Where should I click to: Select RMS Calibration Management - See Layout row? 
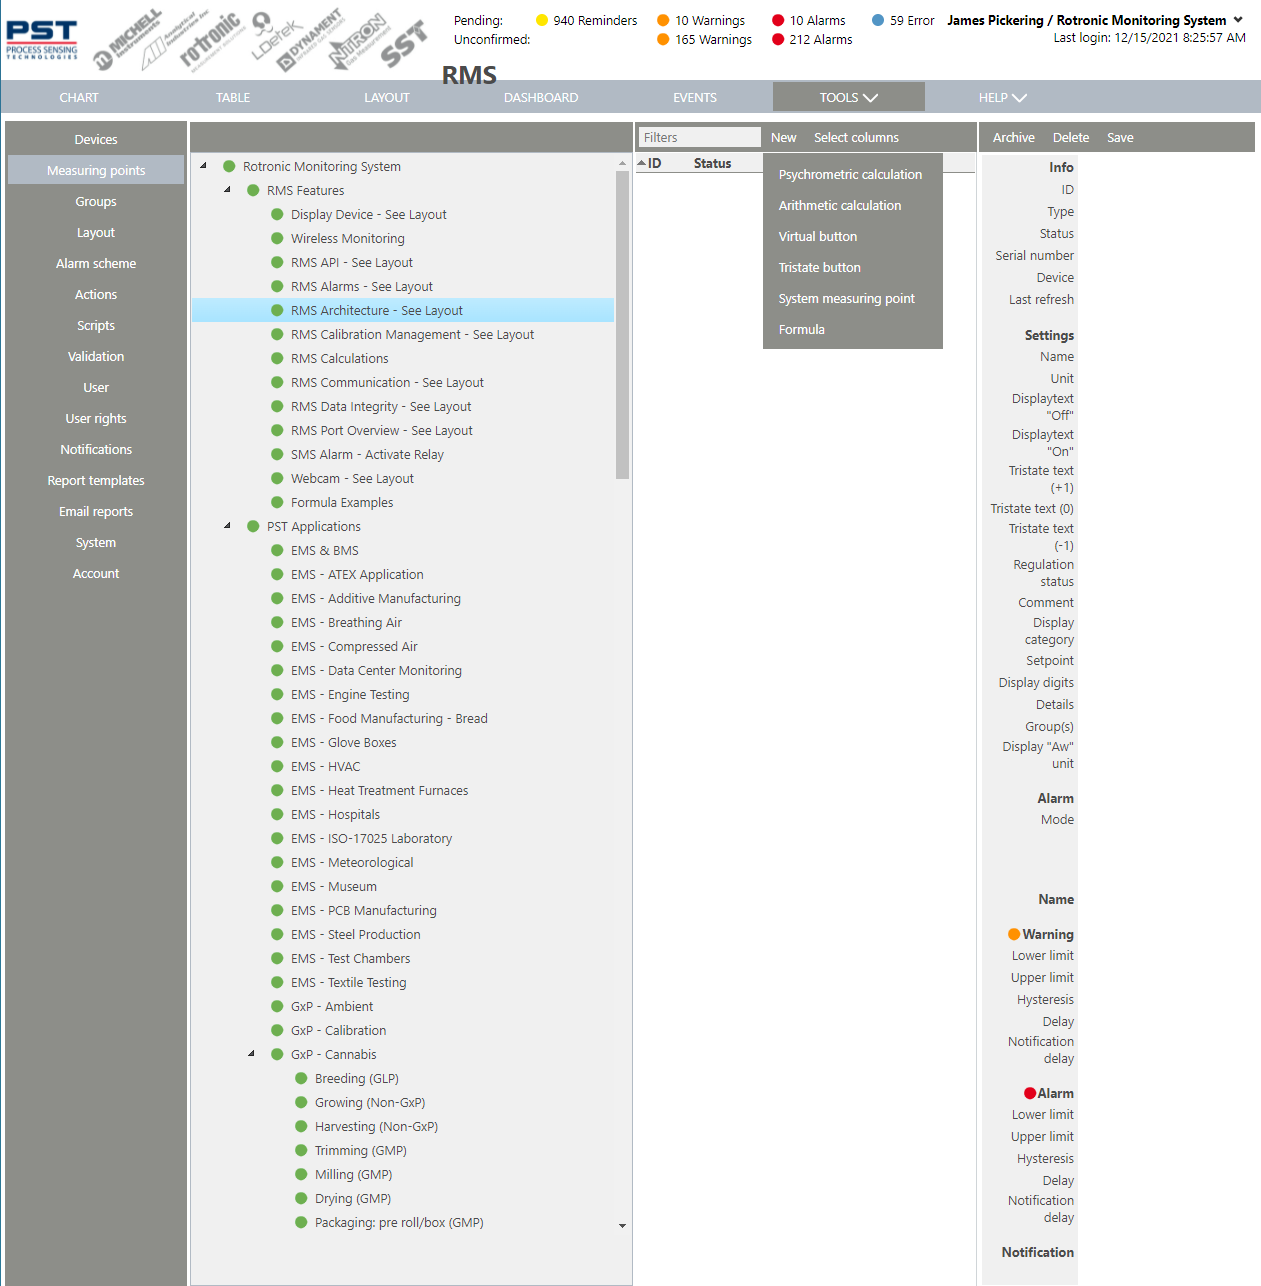(x=403, y=334)
